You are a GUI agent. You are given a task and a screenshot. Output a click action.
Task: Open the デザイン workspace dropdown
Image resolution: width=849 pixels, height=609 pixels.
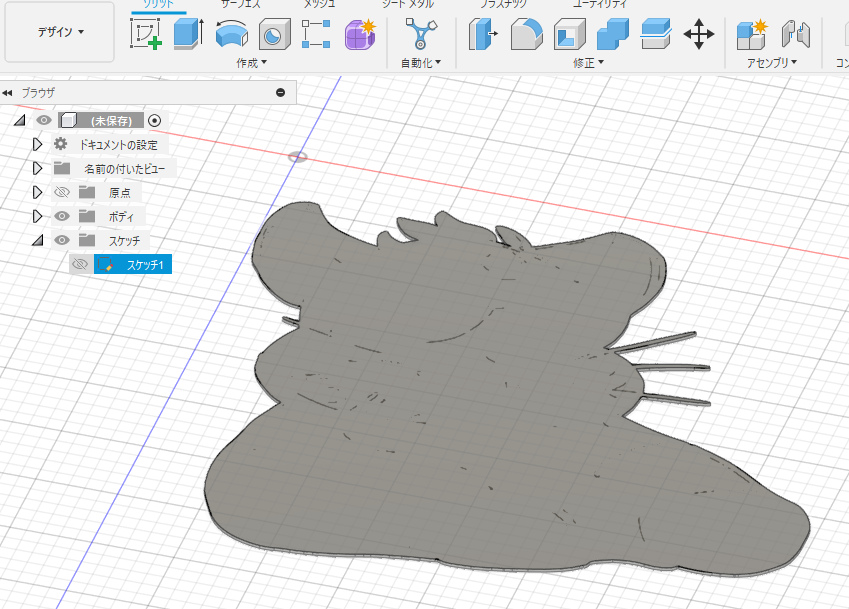60,32
